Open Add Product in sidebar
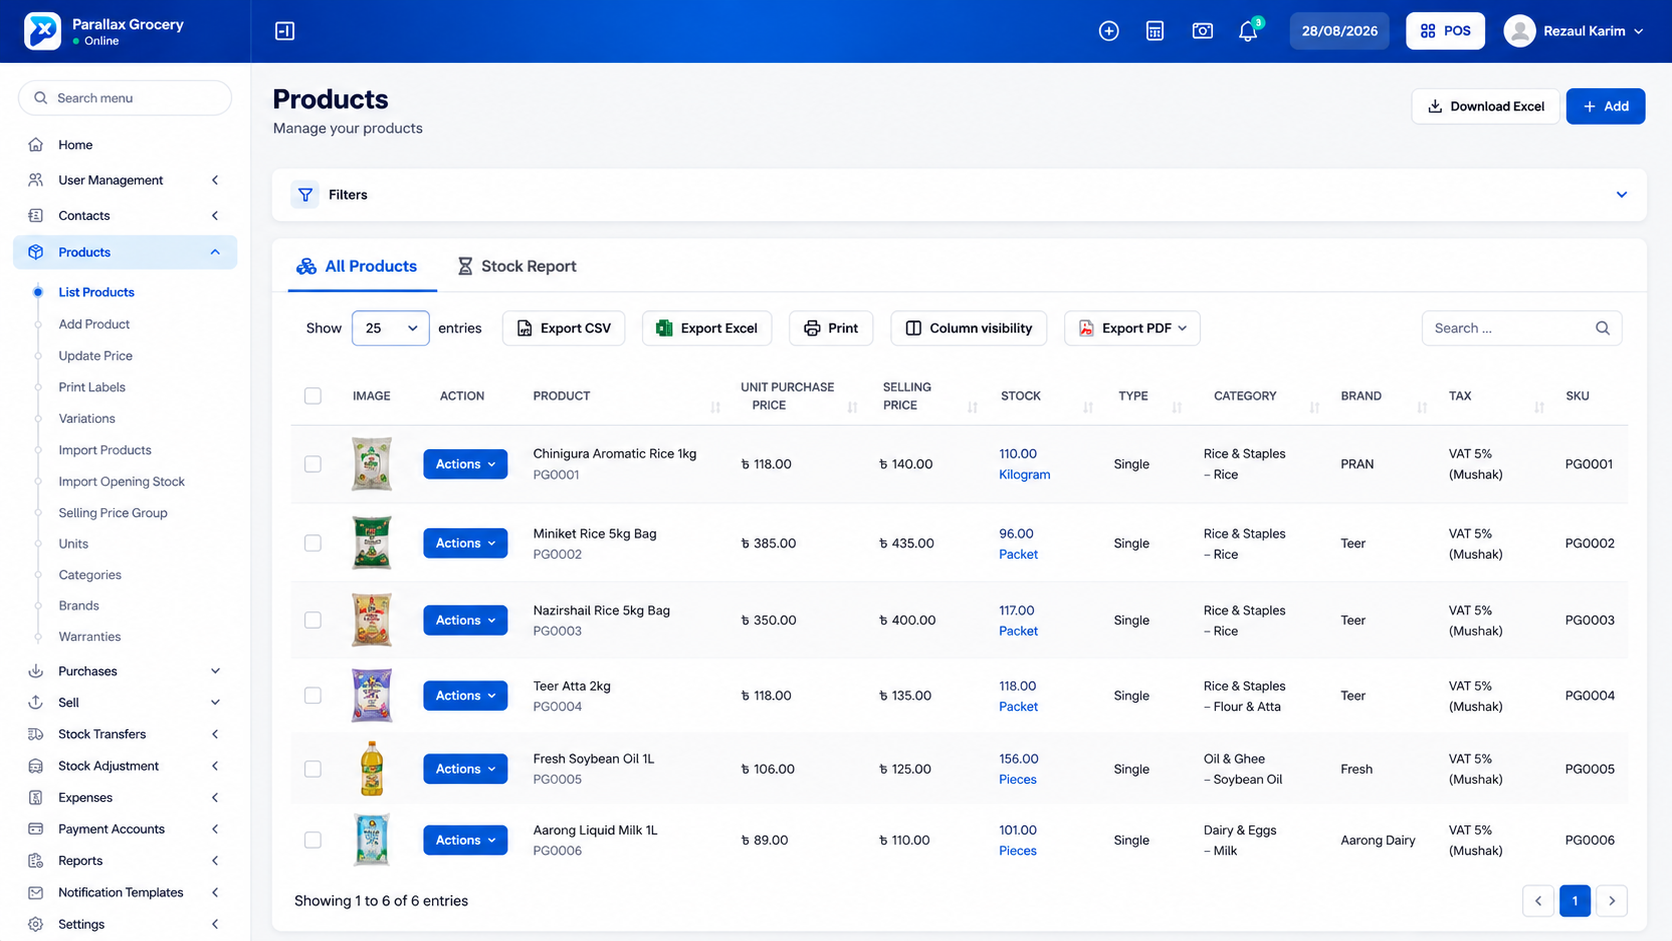 94,324
